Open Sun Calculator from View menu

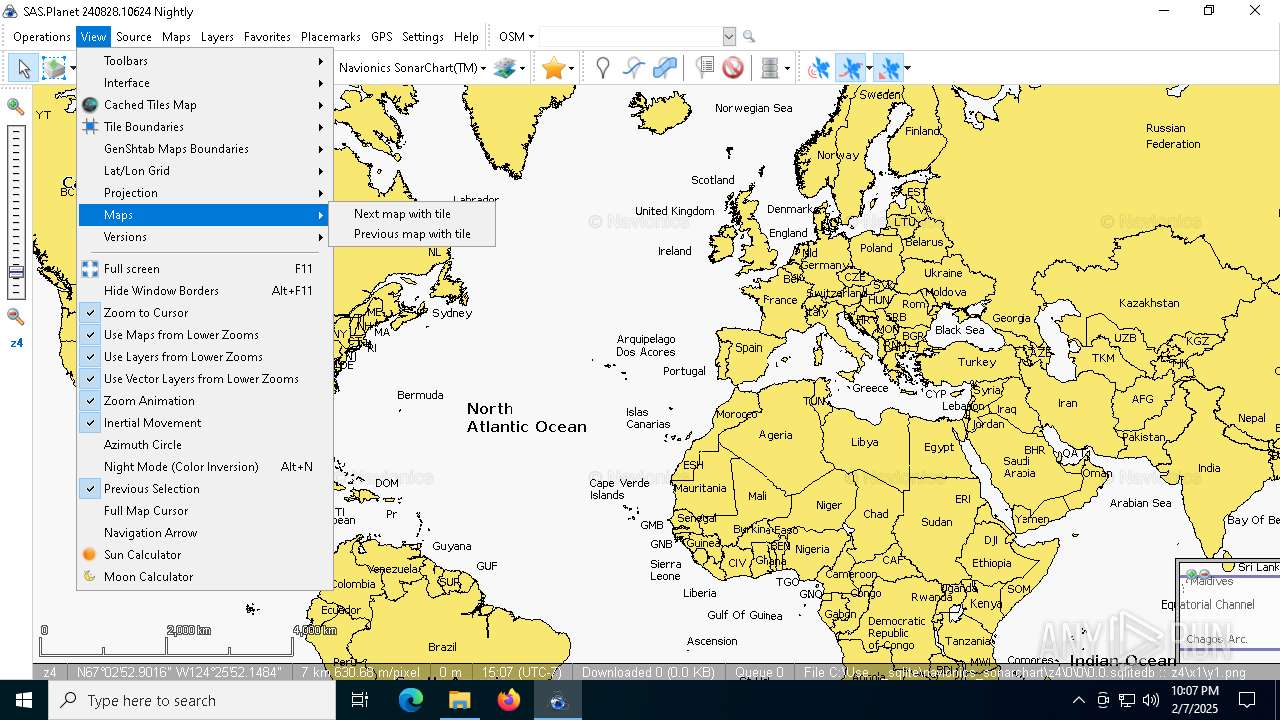205,555
